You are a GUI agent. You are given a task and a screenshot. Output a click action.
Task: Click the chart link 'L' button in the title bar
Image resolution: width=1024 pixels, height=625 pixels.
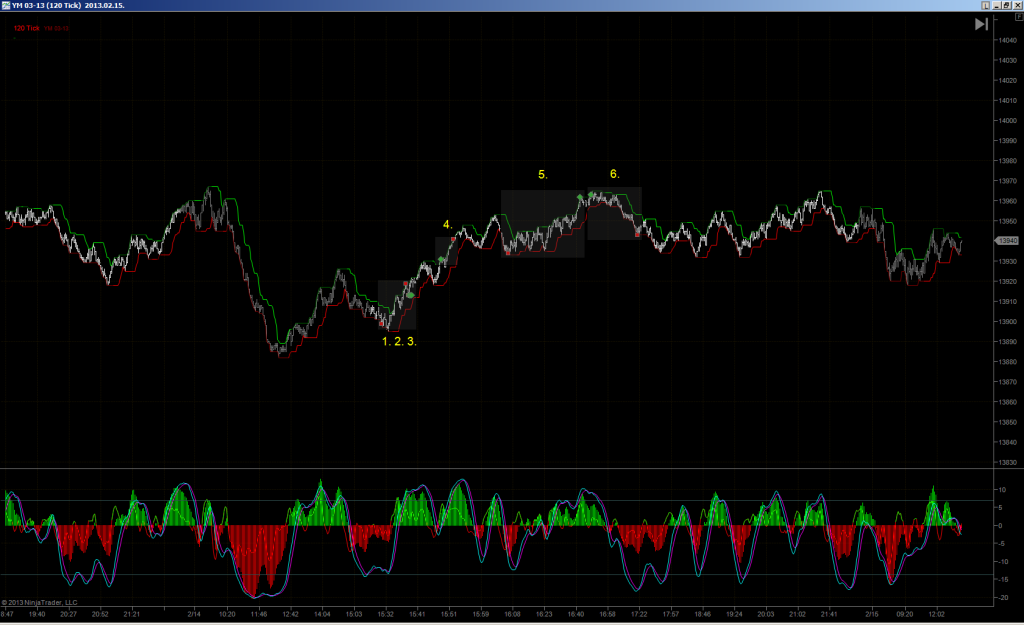[x=985, y=5]
